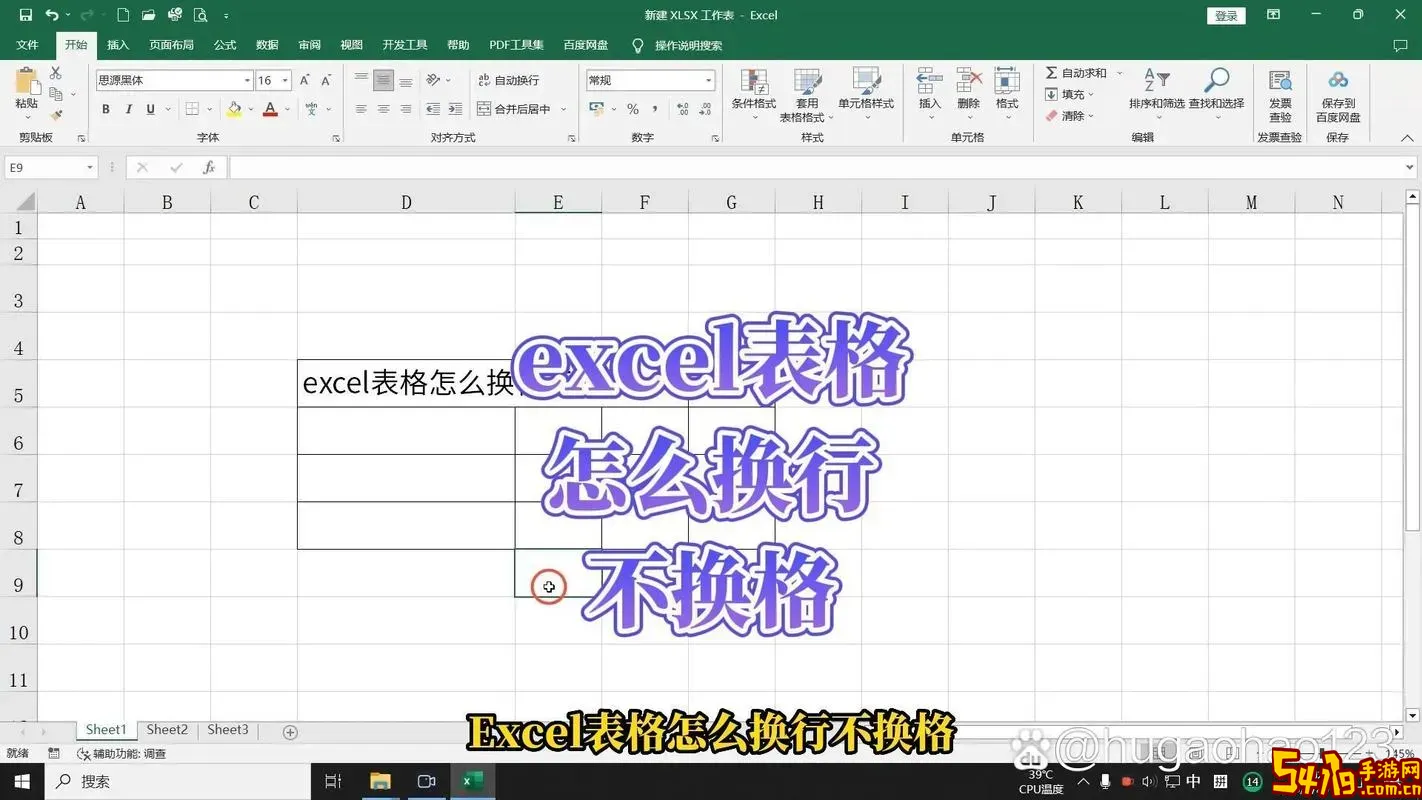Apply cell borders icon
This screenshot has width=1422, height=800.
point(192,109)
